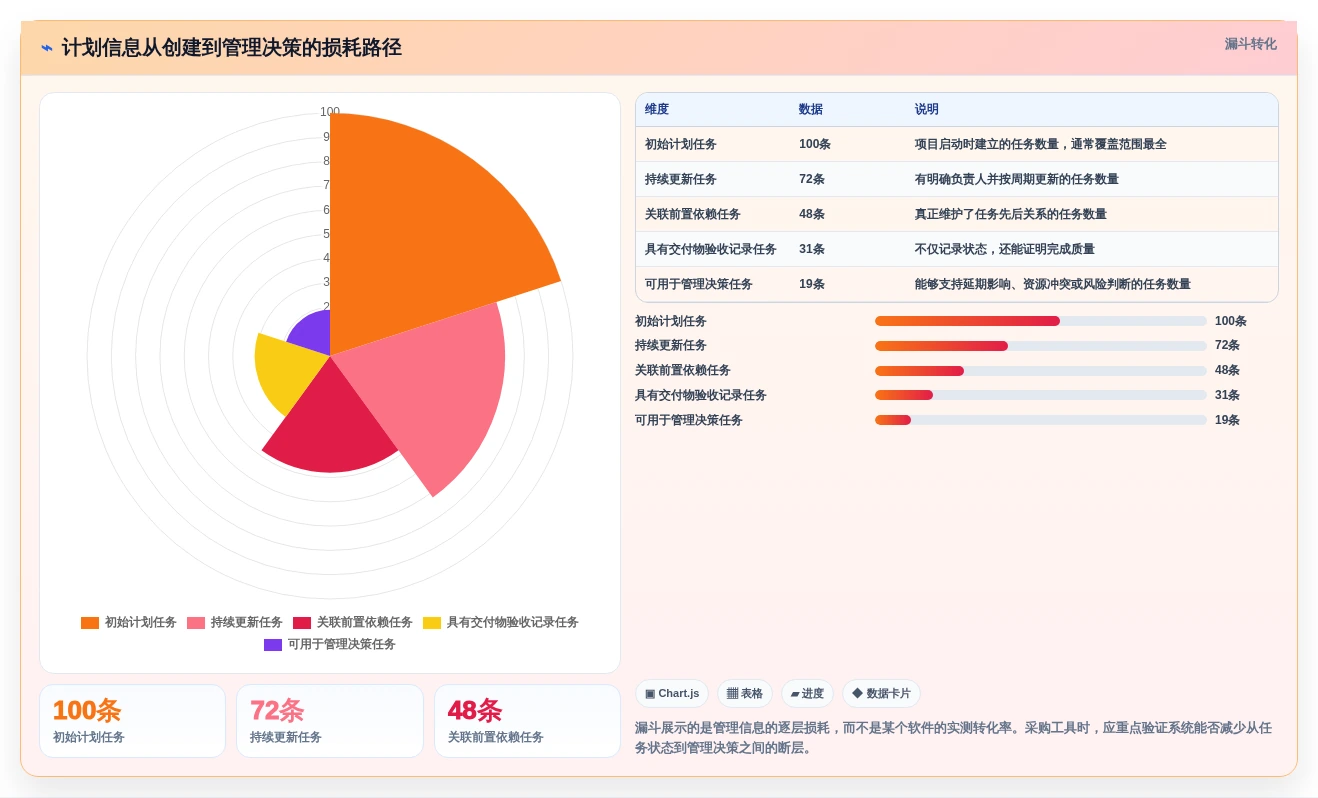Click the 31条 value in the table

[812, 249]
